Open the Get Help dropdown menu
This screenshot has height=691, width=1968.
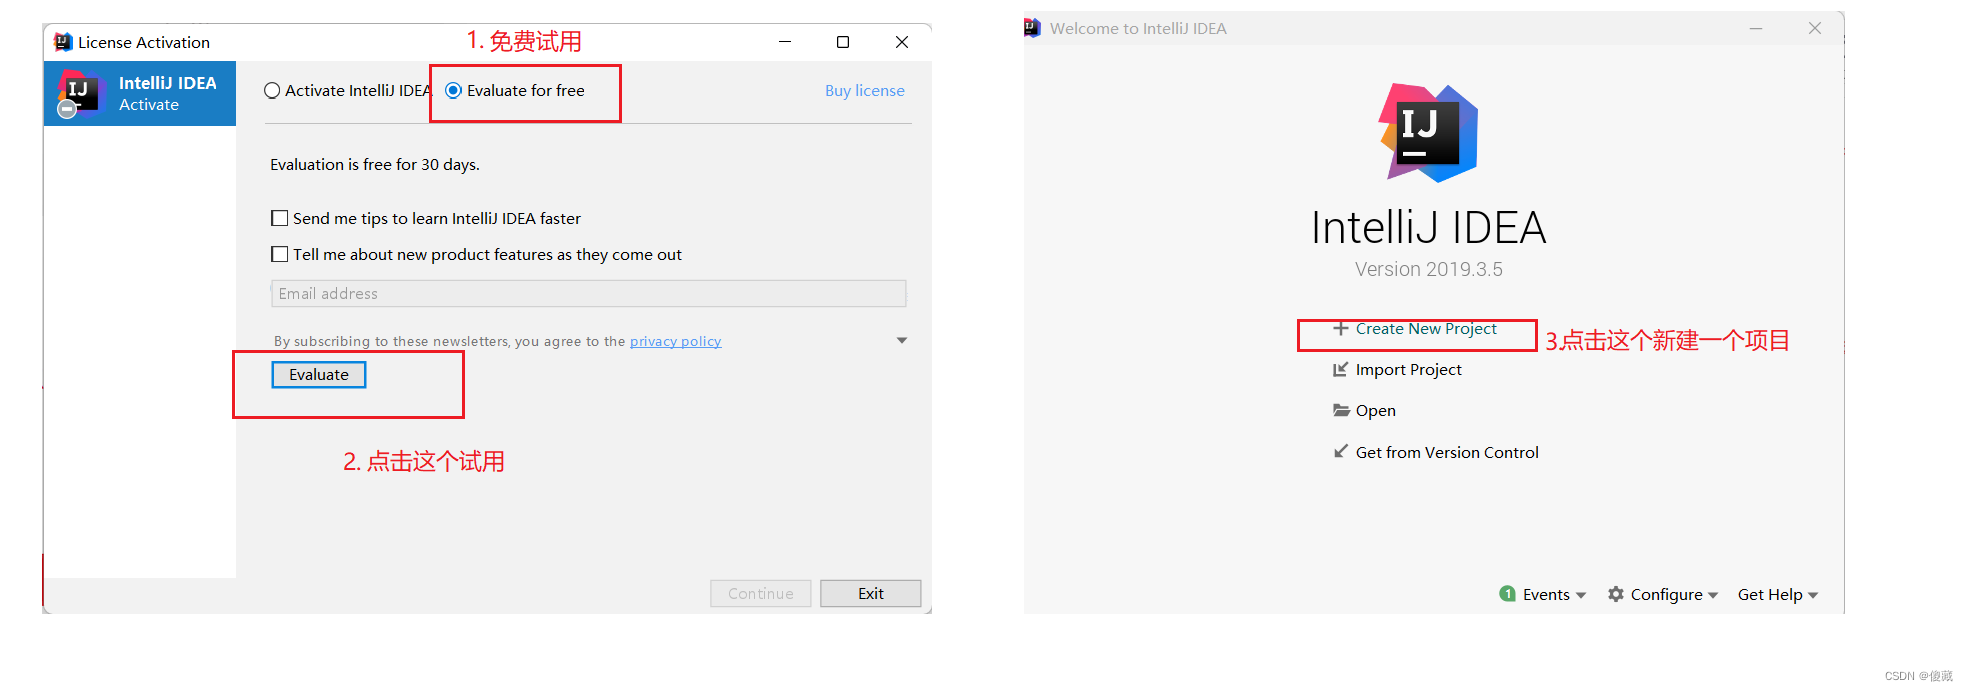point(1778,595)
